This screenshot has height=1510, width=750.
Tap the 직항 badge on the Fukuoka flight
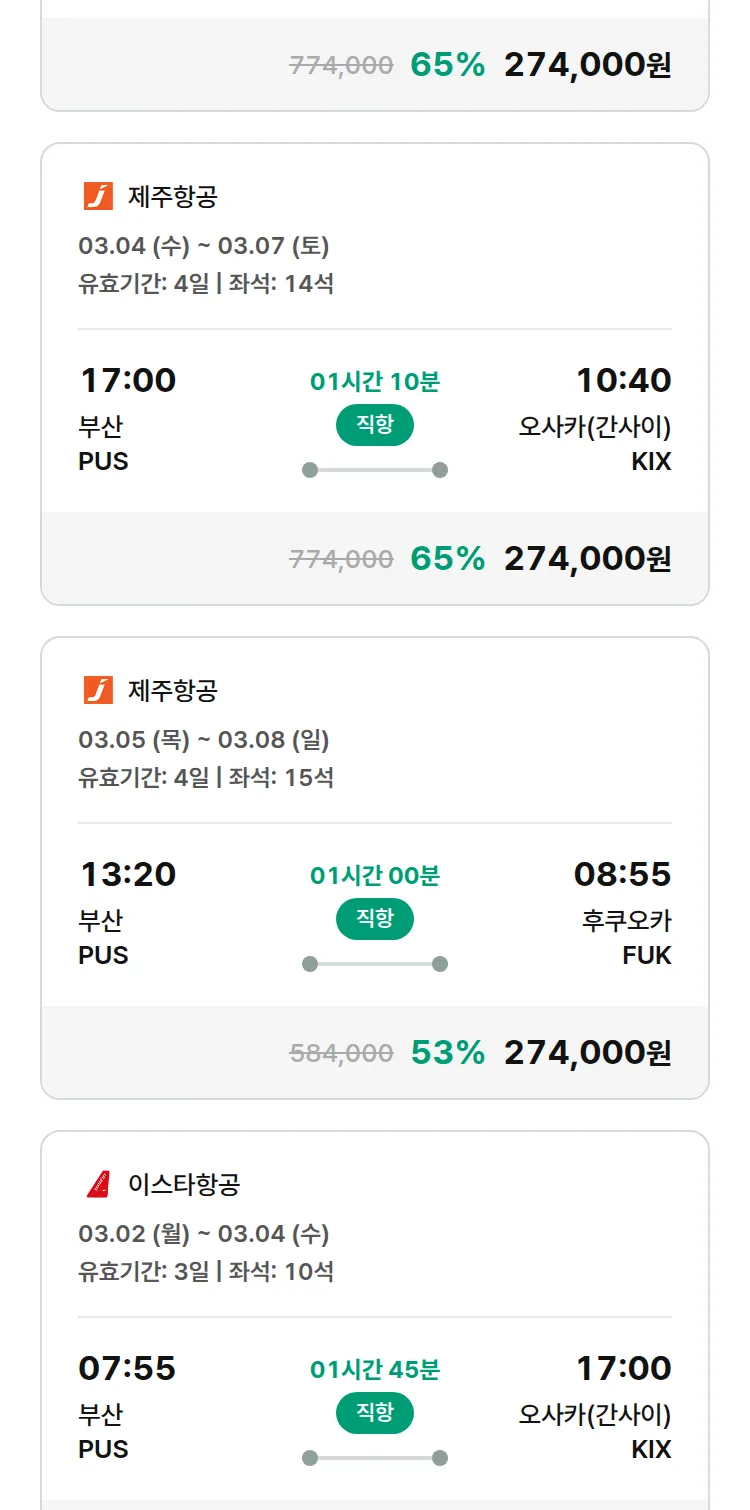[x=374, y=919]
